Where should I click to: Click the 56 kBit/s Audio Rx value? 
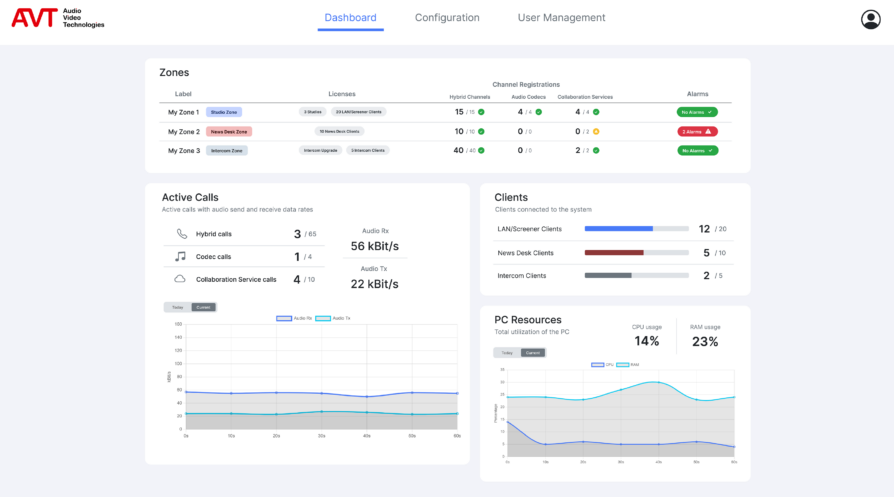(x=375, y=246)
